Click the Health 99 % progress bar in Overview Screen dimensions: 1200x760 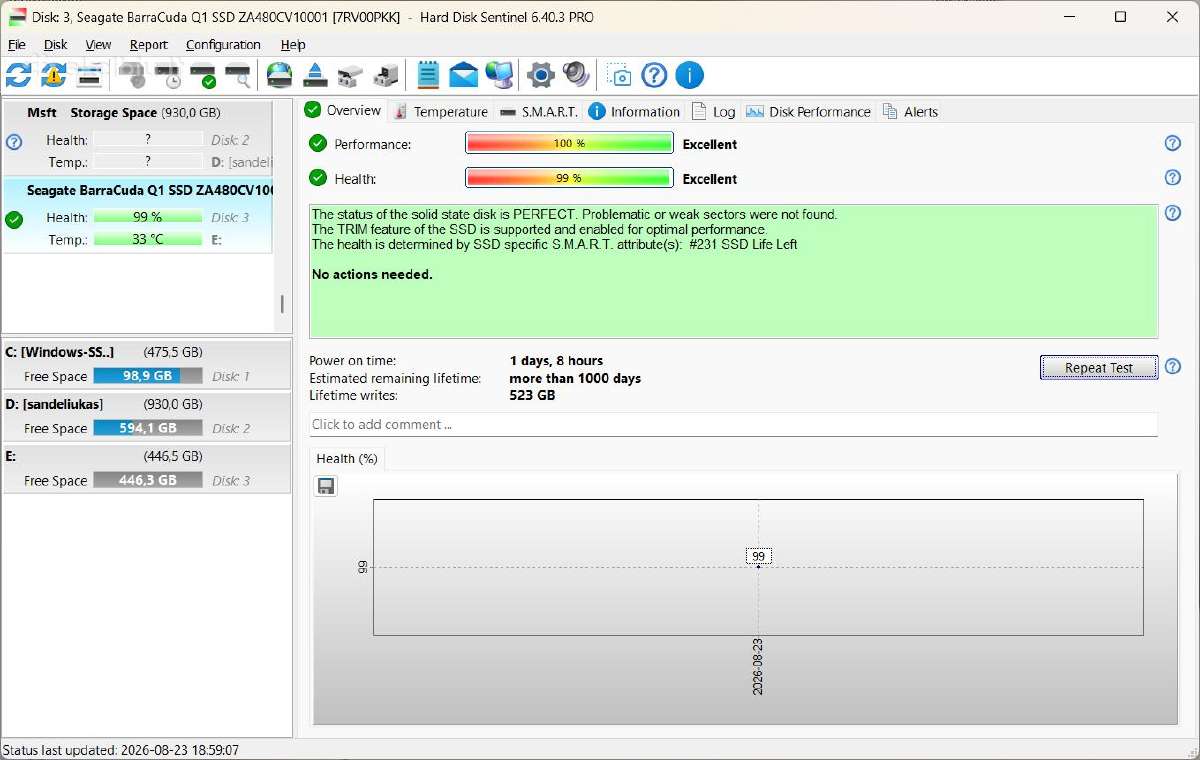[x=569, y=178]
